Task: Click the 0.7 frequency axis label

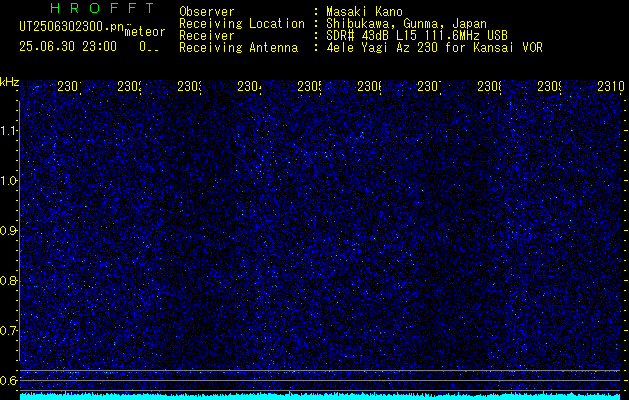Action: point(8,331)
